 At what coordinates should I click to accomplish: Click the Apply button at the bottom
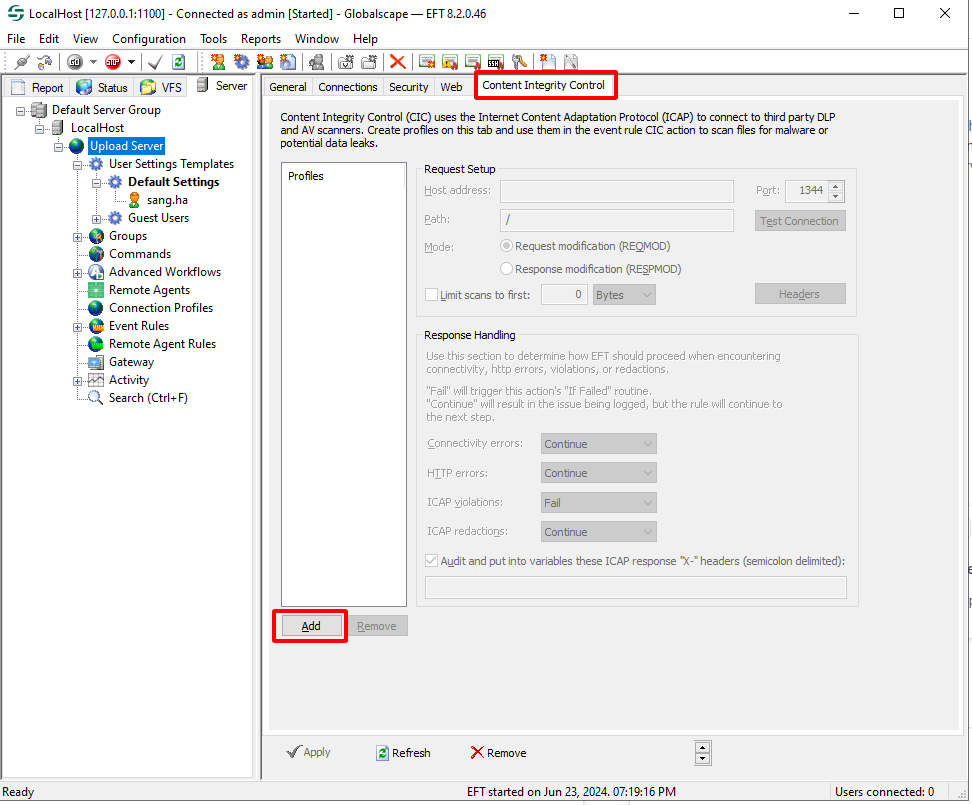309,752
